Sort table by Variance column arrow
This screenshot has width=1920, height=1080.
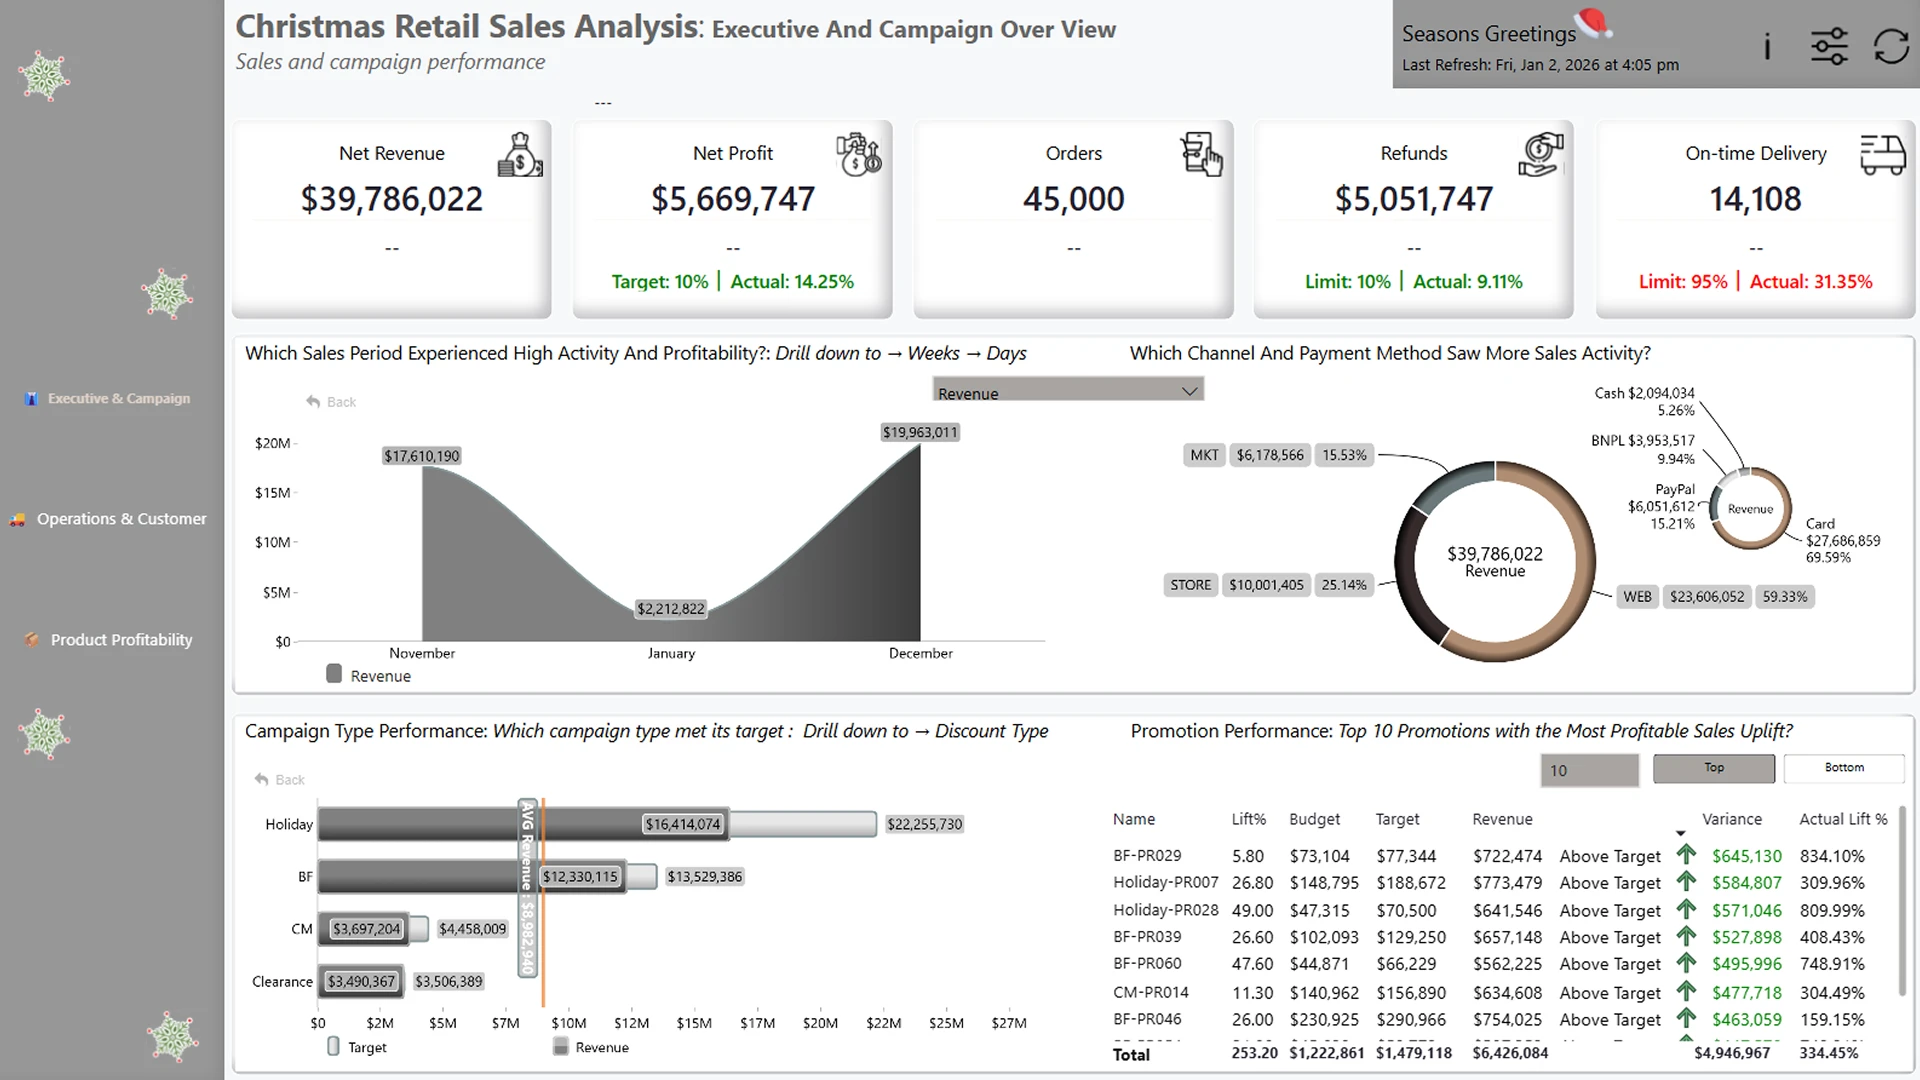pos(1680,833)
